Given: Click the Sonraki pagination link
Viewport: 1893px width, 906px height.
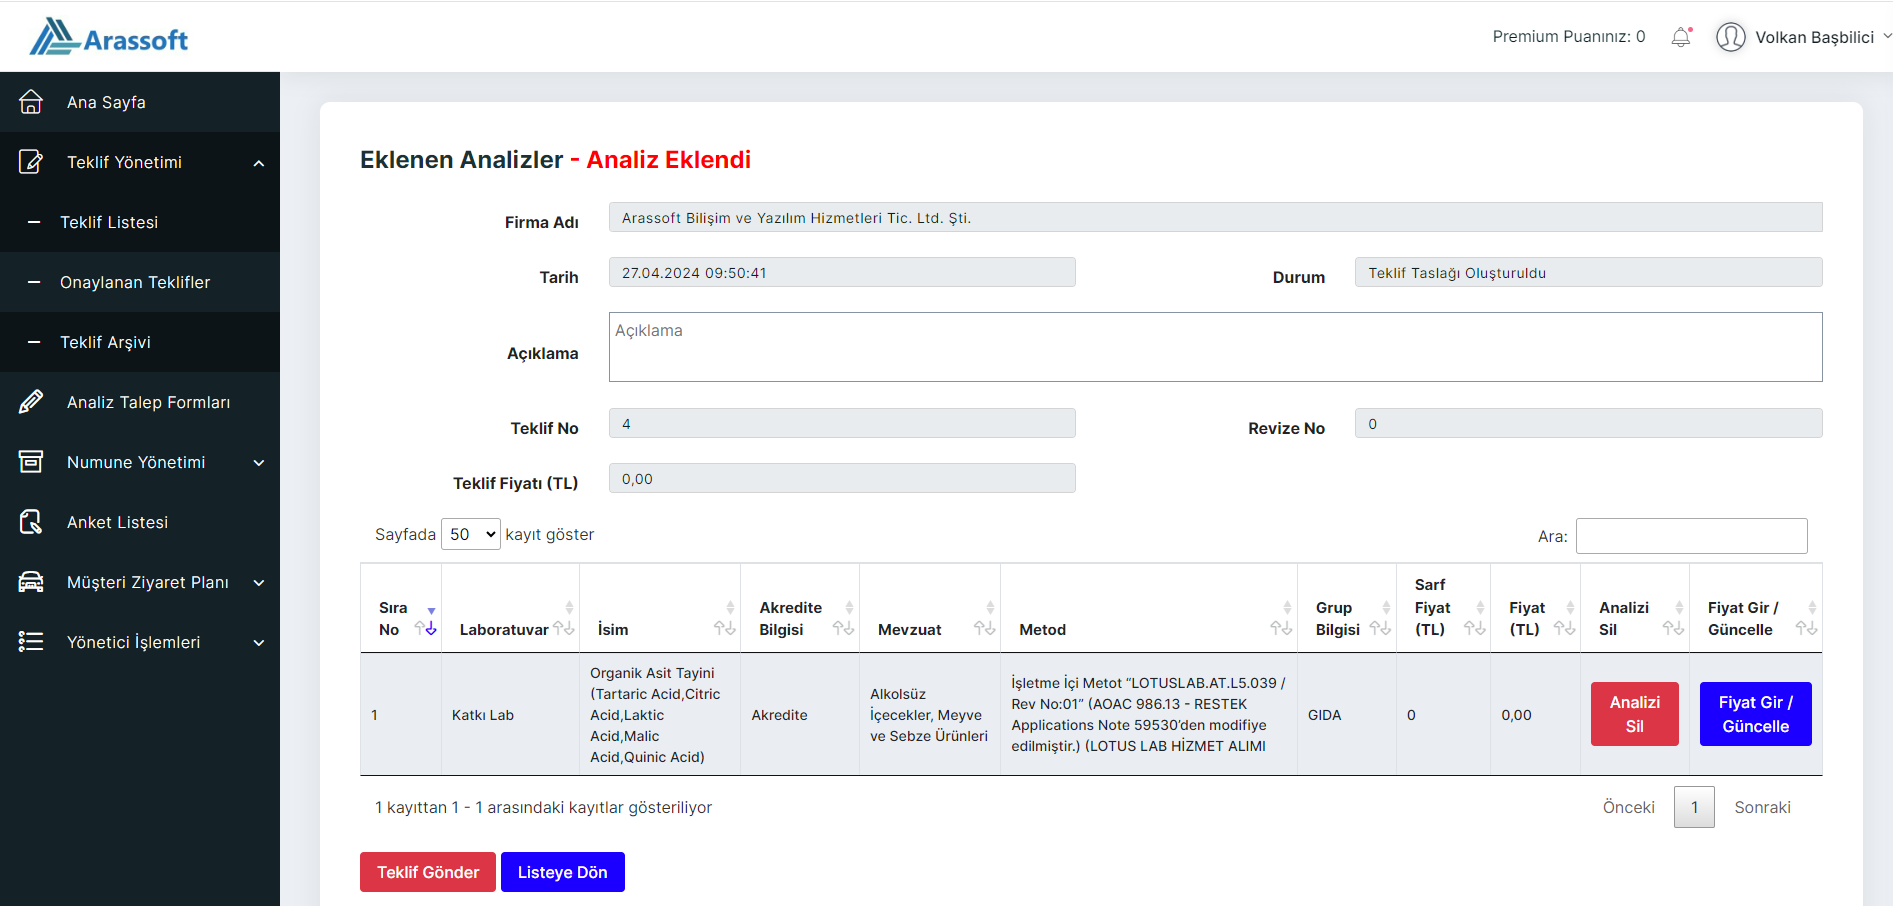Looking at the screenshot, I should click(x=1762, y=807).
